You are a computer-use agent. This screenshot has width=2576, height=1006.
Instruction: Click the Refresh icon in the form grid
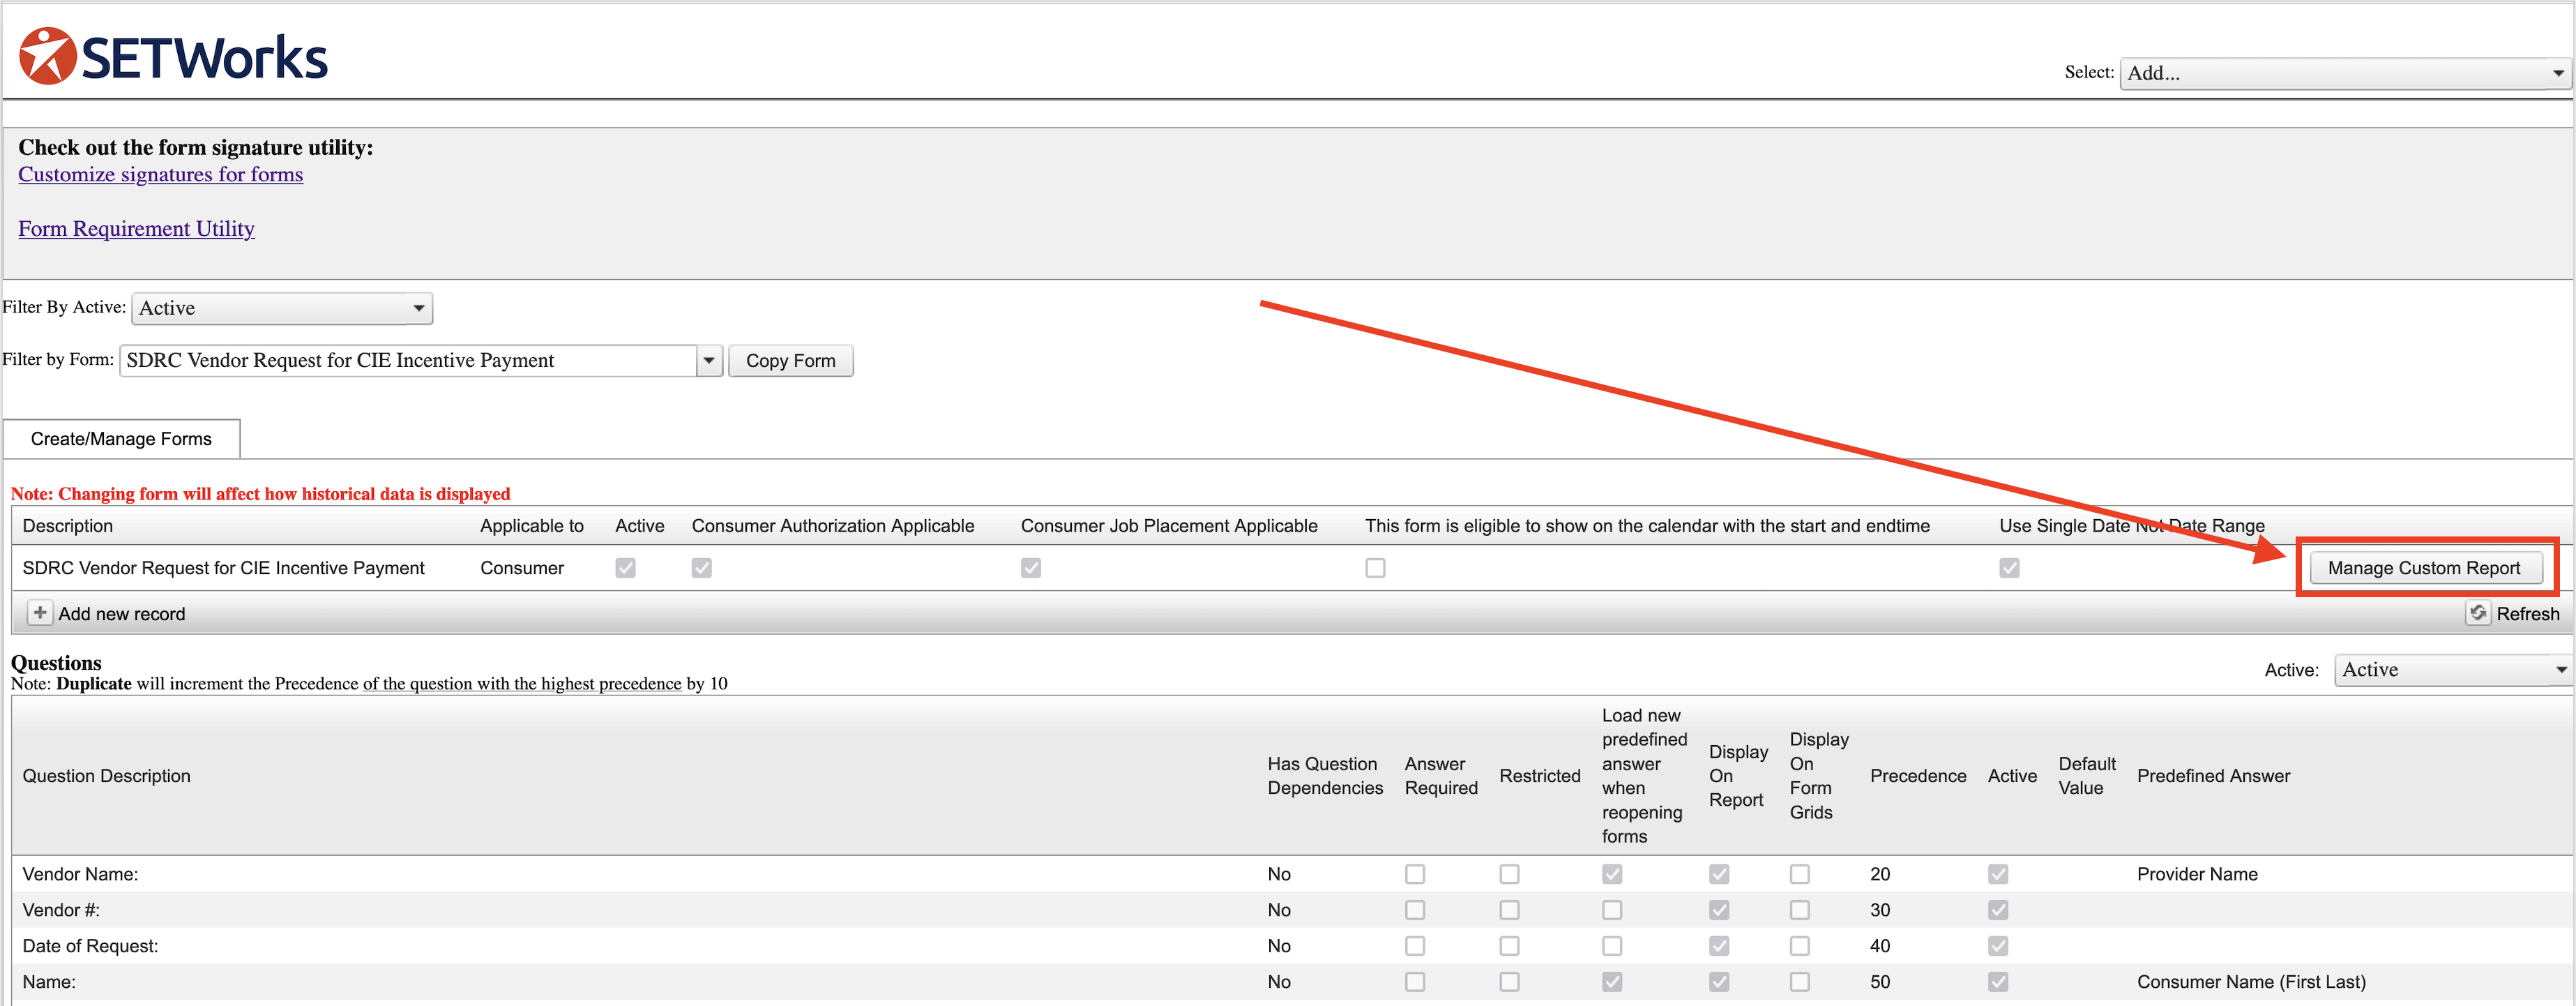[2477, 613]
